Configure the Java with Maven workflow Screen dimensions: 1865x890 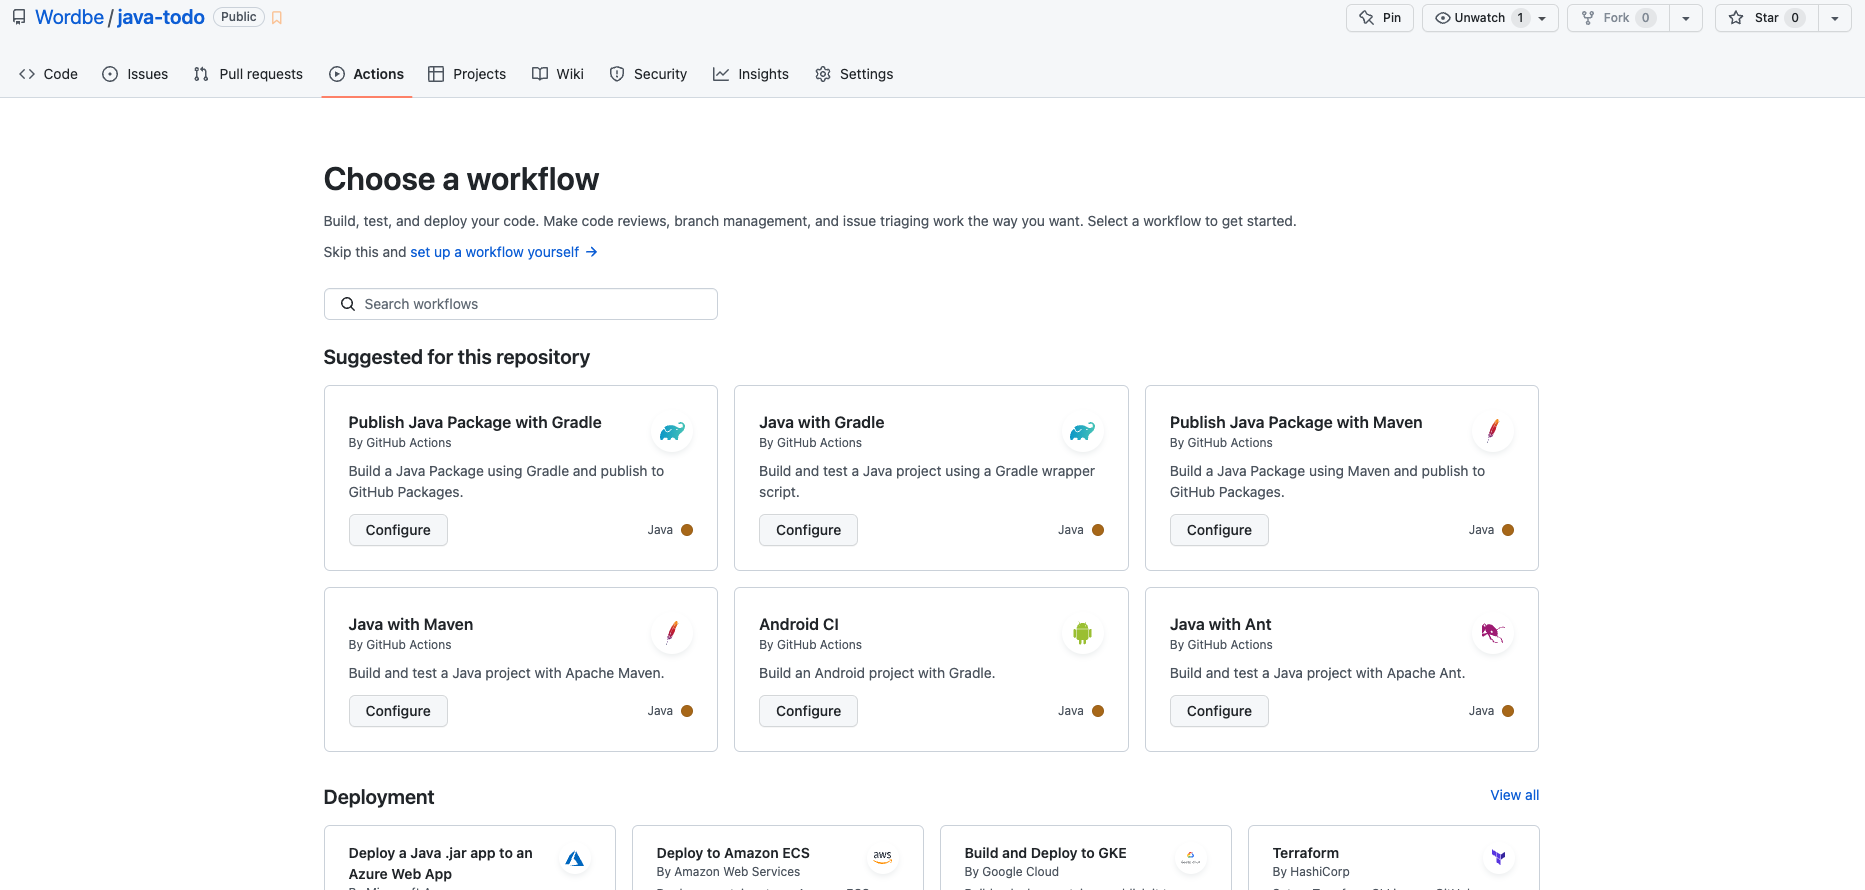pyautogui.click(x=398, y=711)
